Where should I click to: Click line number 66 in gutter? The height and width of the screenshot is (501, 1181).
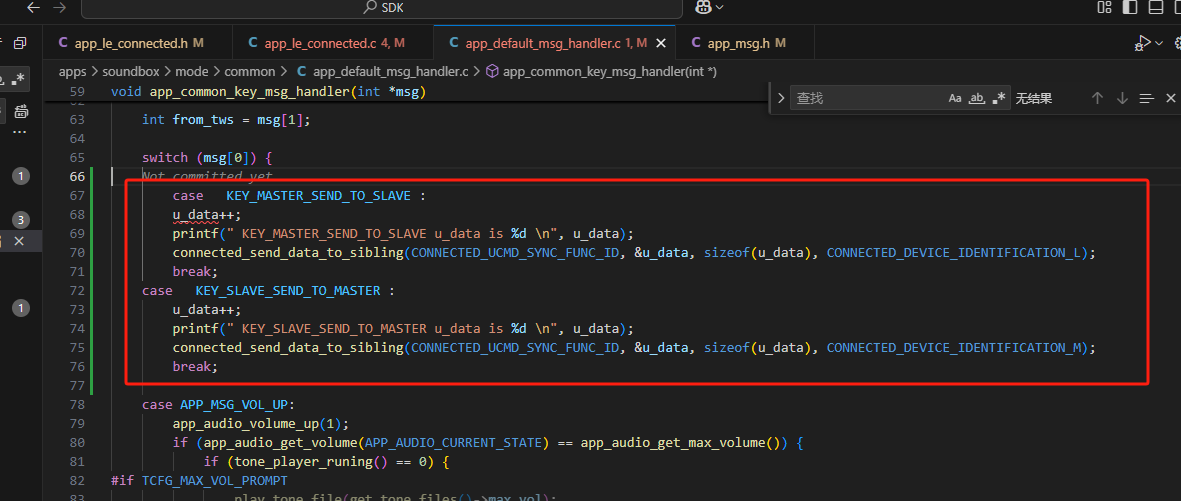76,176
